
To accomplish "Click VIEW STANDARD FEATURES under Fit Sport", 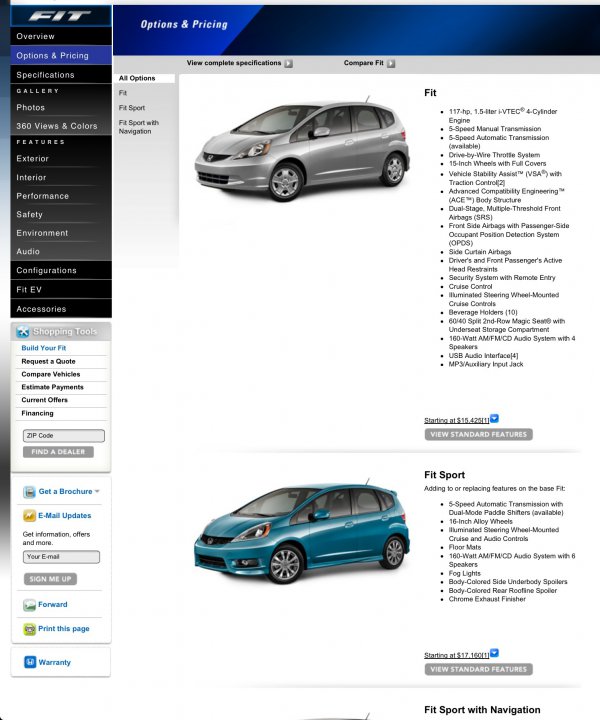I will (x=478, y=669).
